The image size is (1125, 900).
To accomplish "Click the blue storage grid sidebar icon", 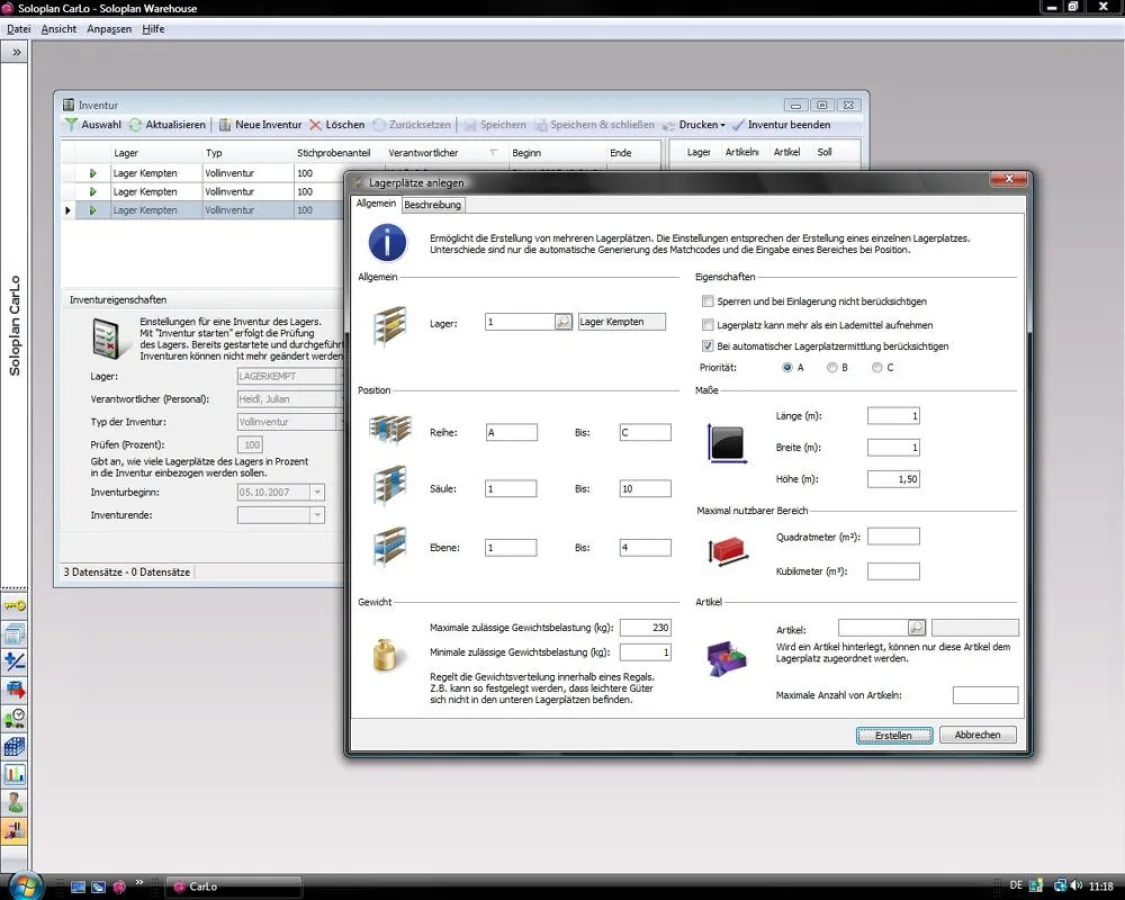I will (14, 746).
